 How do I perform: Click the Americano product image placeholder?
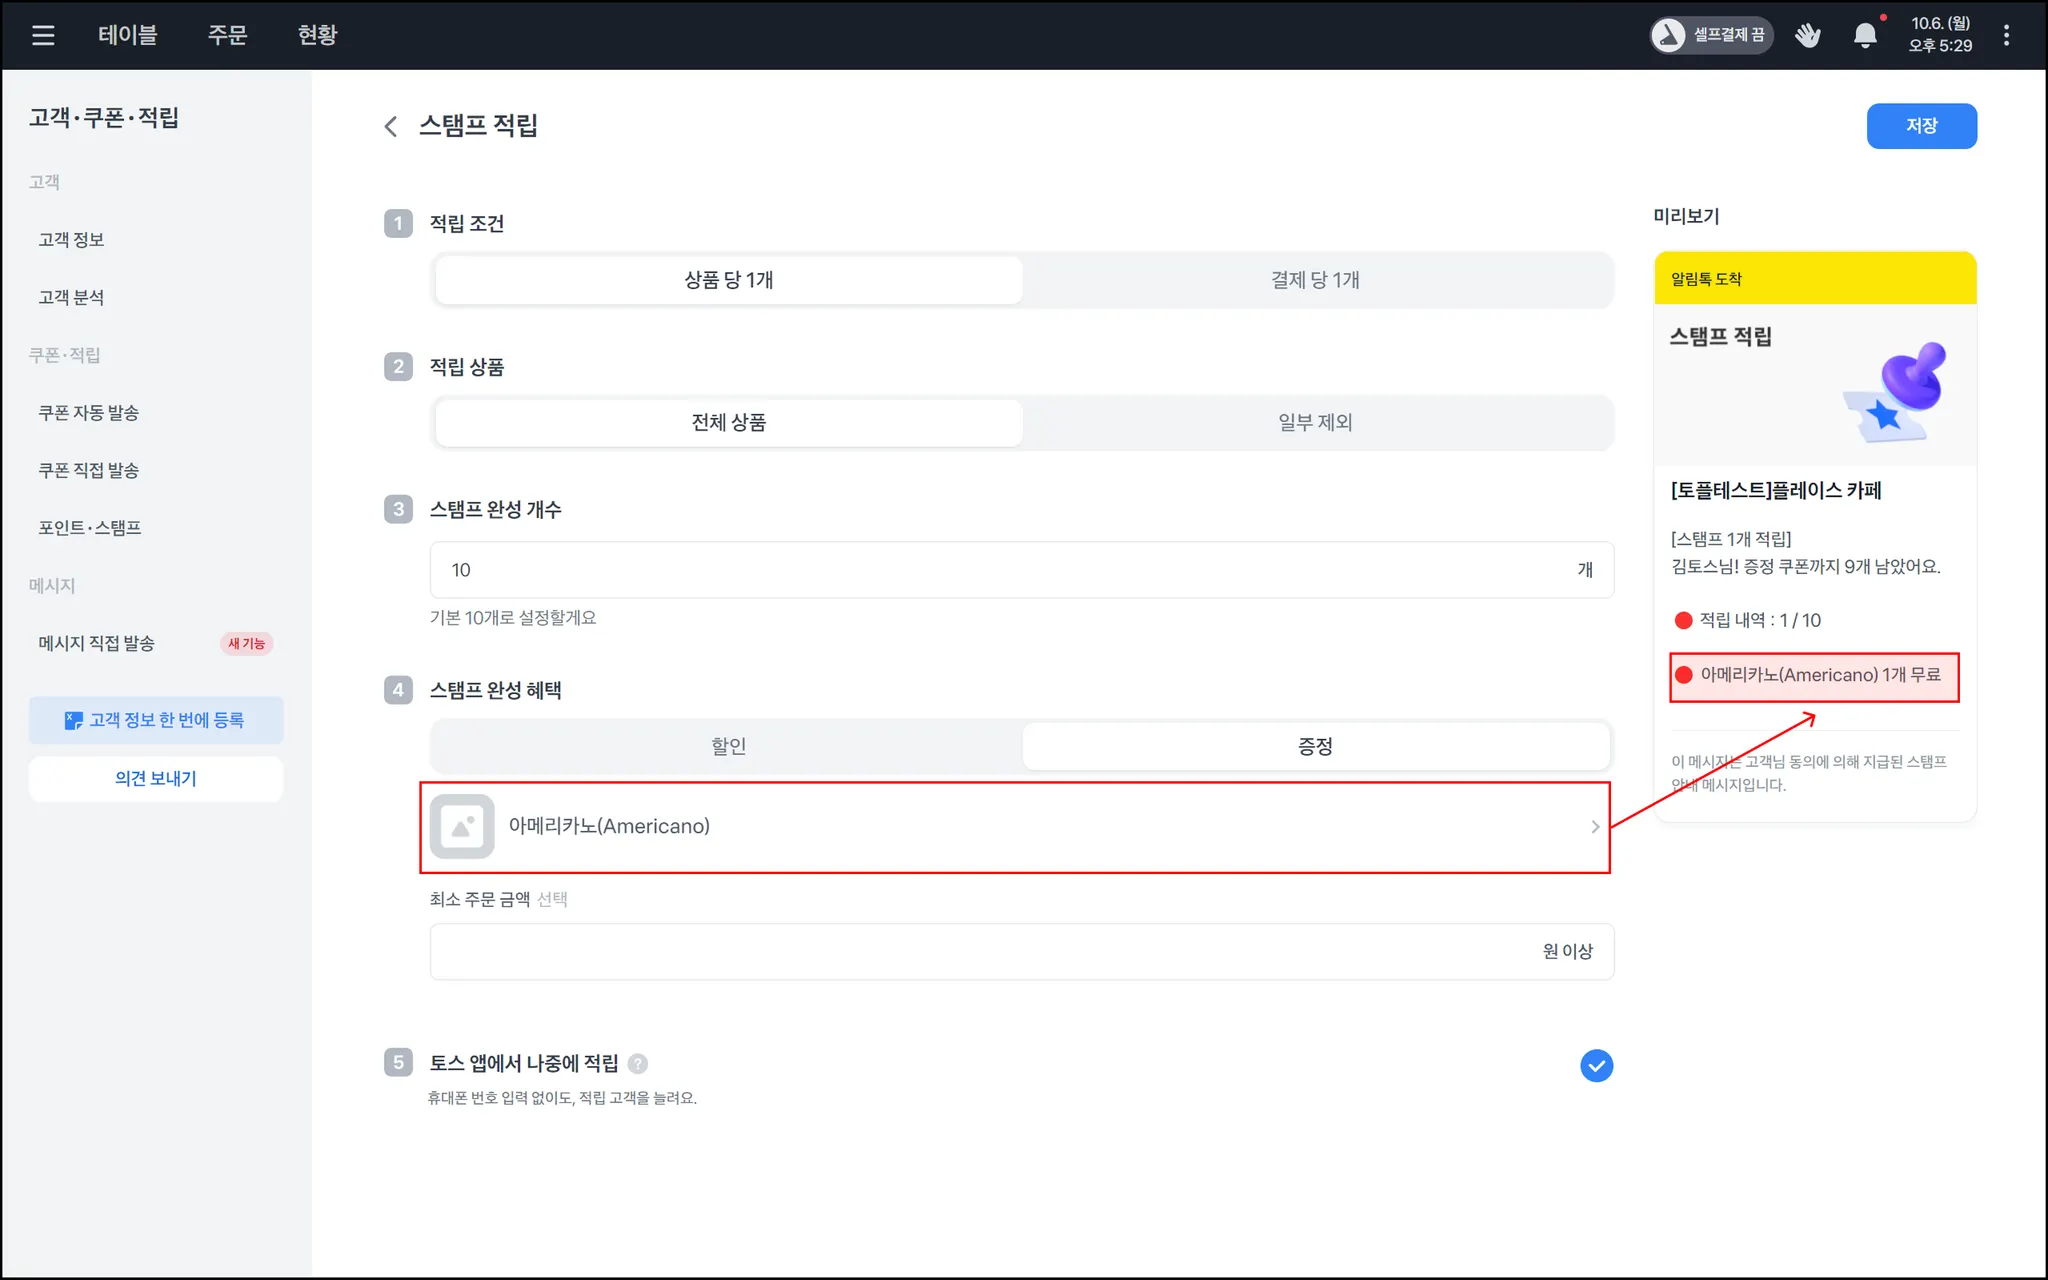(462, 827)
